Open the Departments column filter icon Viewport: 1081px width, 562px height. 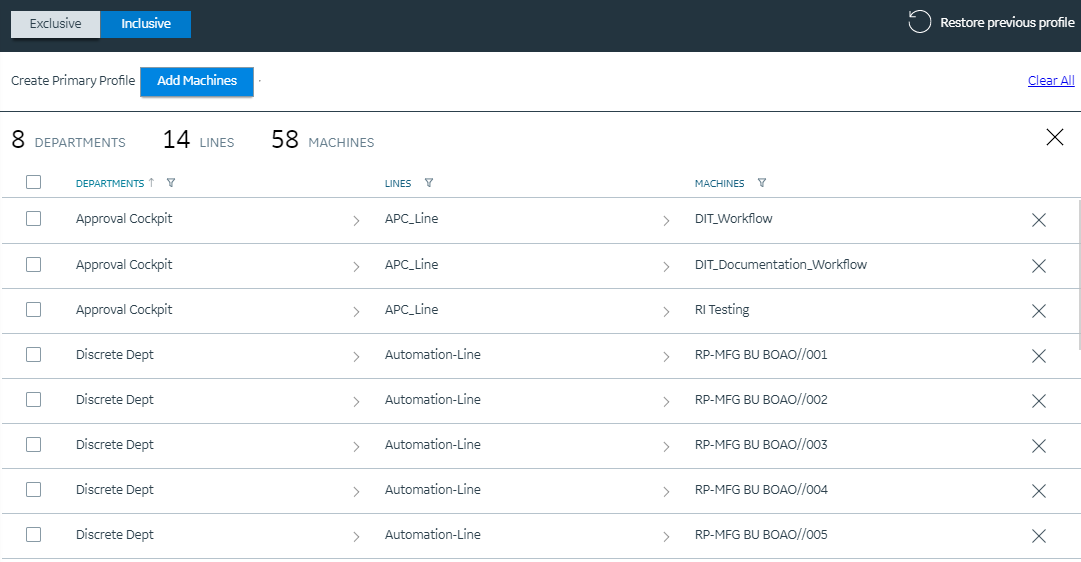pos(171,183)
